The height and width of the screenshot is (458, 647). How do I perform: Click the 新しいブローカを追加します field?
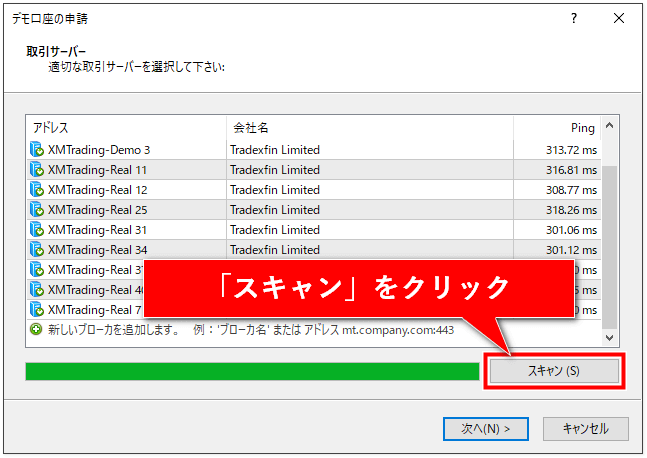click(x=314, y=330)
